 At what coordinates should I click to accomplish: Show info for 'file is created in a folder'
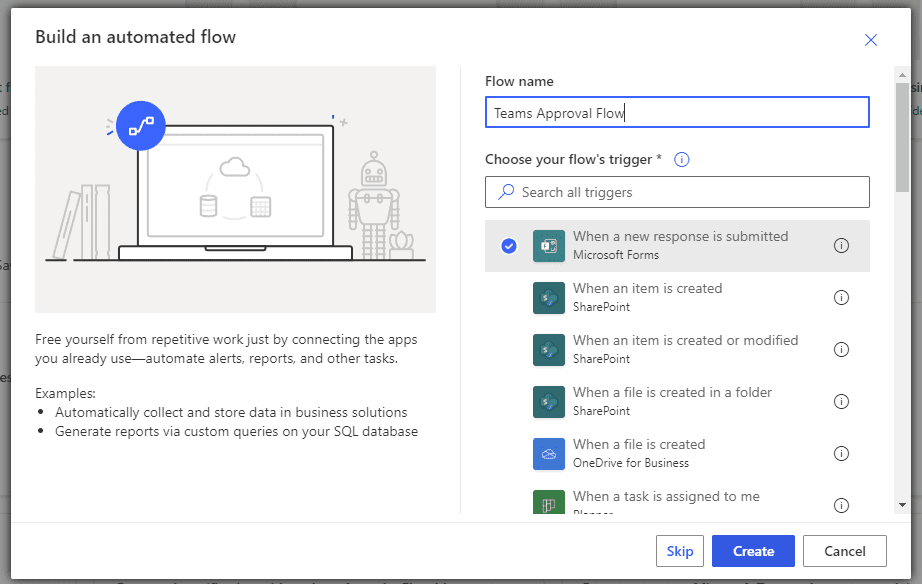tap(841, 402)
